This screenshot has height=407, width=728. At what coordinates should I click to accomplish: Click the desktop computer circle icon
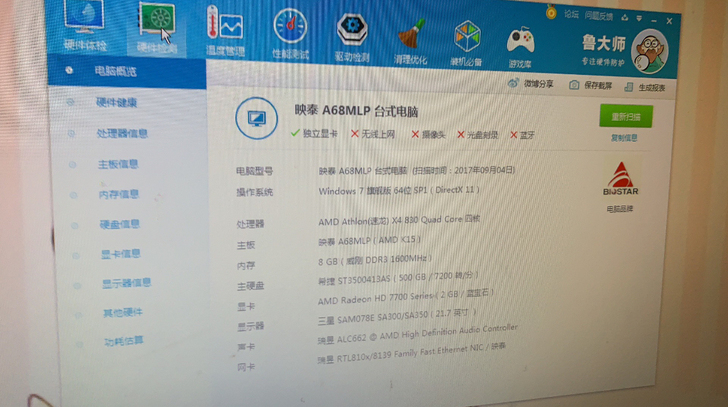click(x=256, y=118)
